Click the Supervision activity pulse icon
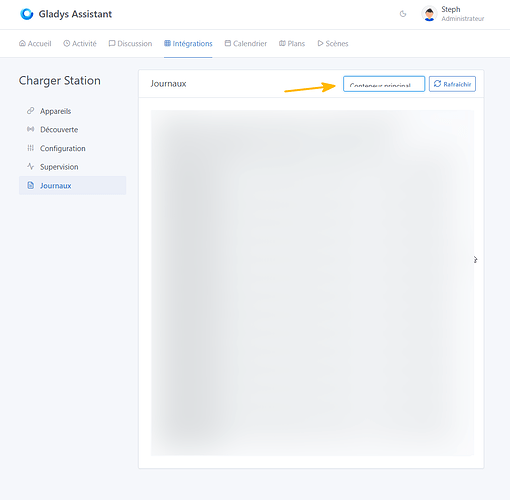Image resolution: width=510 pixels, height=500 pixels. 30,166
